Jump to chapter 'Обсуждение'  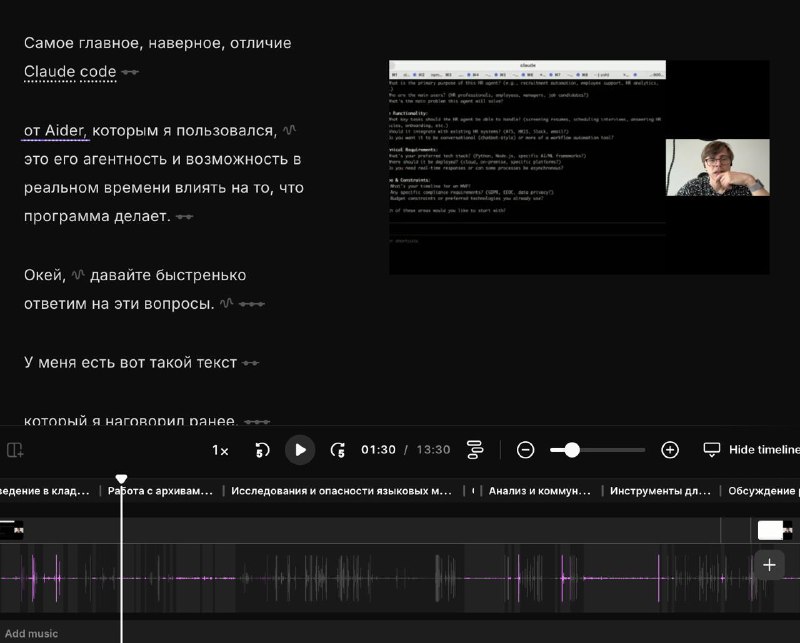coord(764,491)
